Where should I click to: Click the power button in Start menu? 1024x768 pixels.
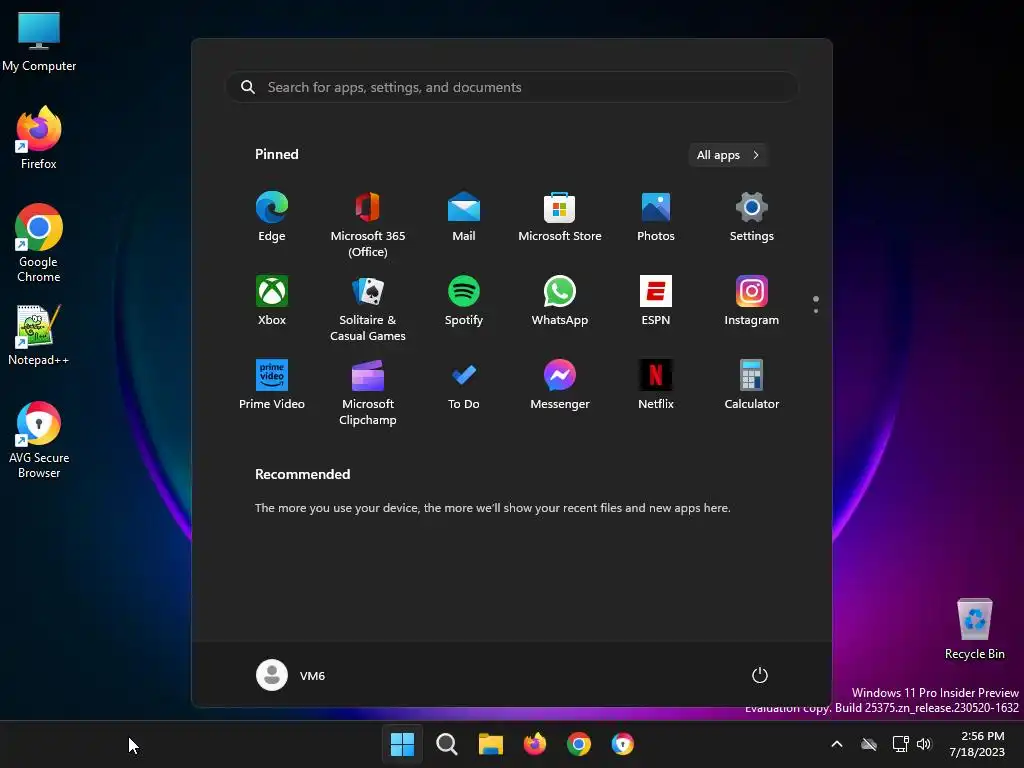point(760,675)
